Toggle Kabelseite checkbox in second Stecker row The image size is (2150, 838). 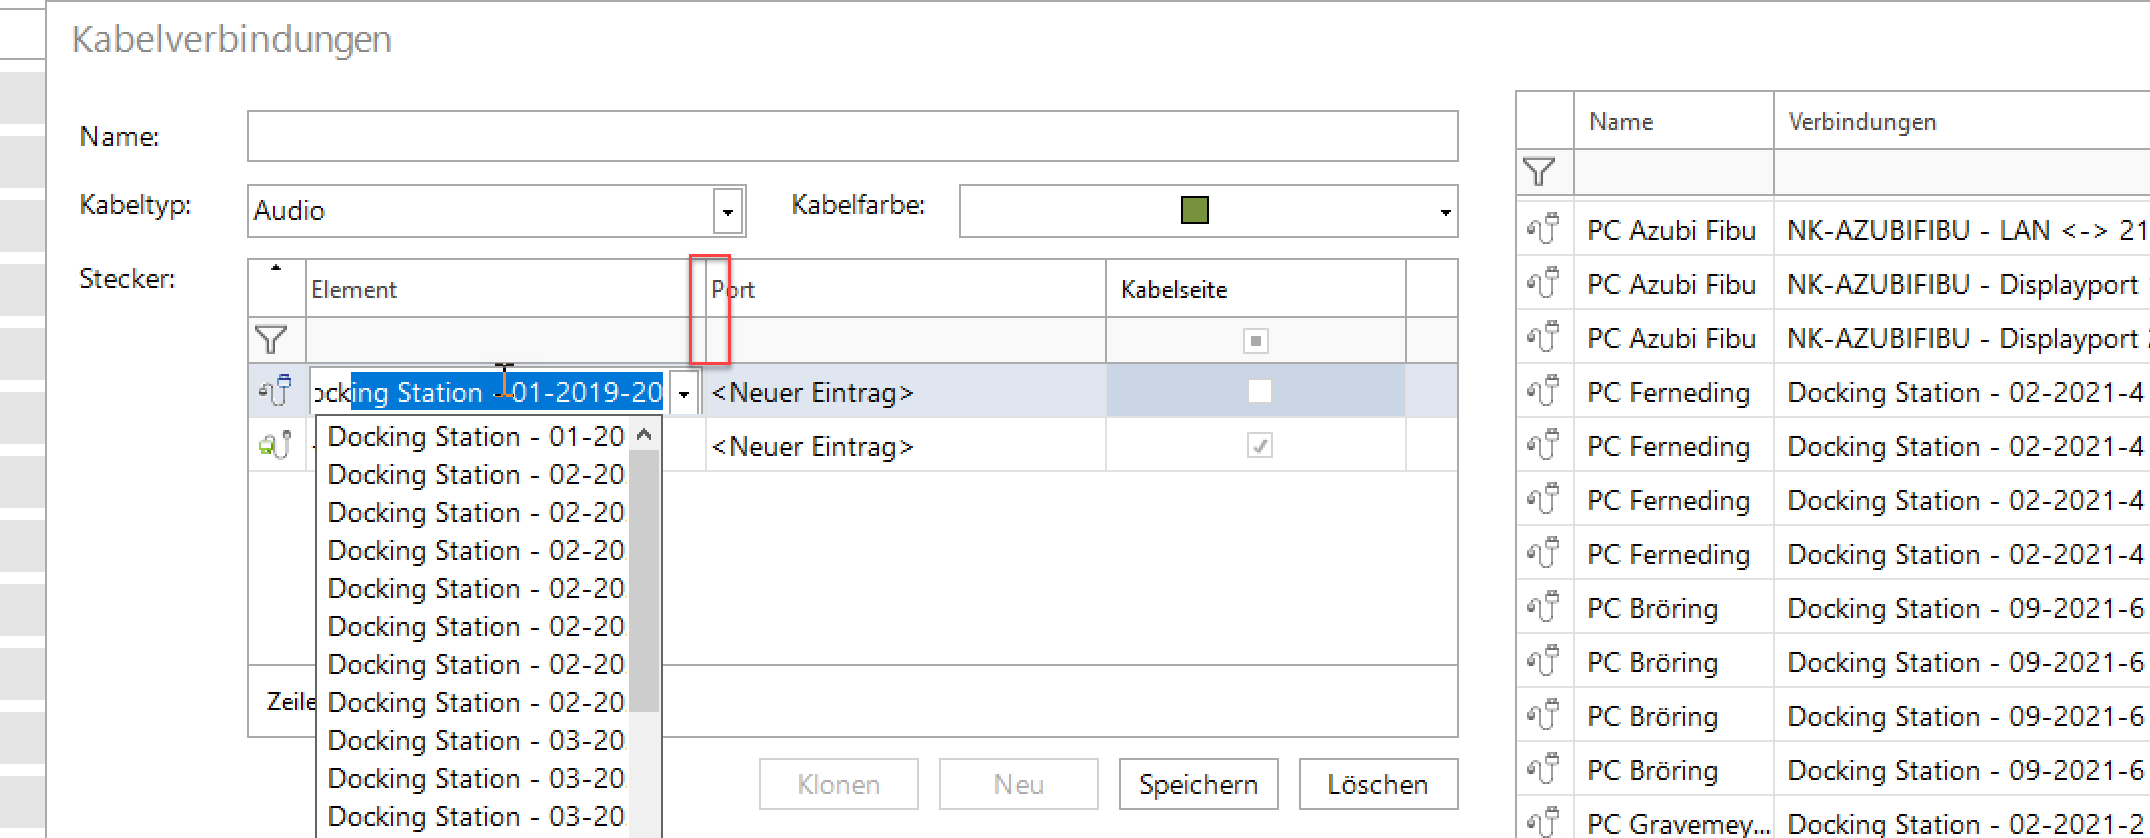point(1259,446)
